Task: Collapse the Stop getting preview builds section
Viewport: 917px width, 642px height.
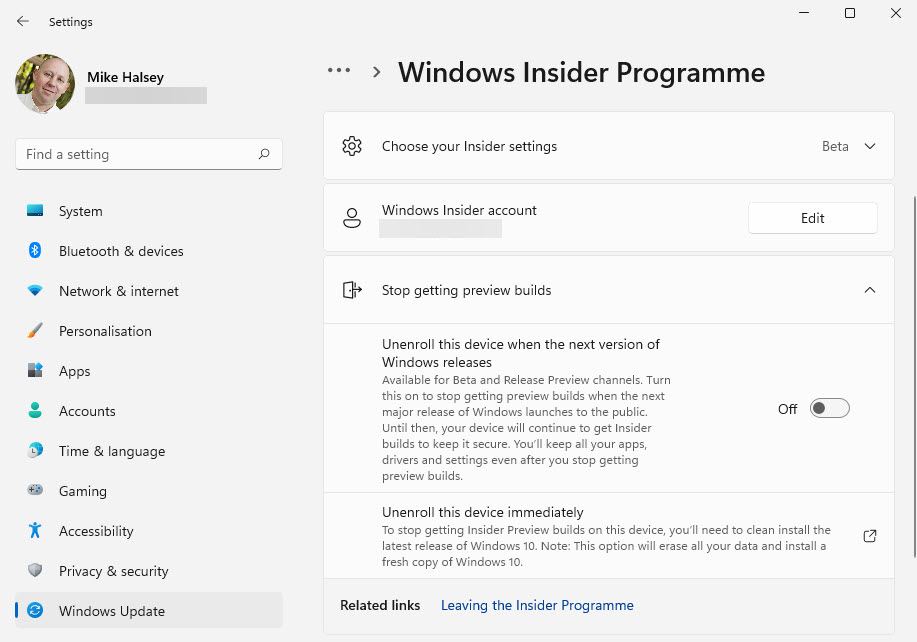Action: tap(869, 290)
